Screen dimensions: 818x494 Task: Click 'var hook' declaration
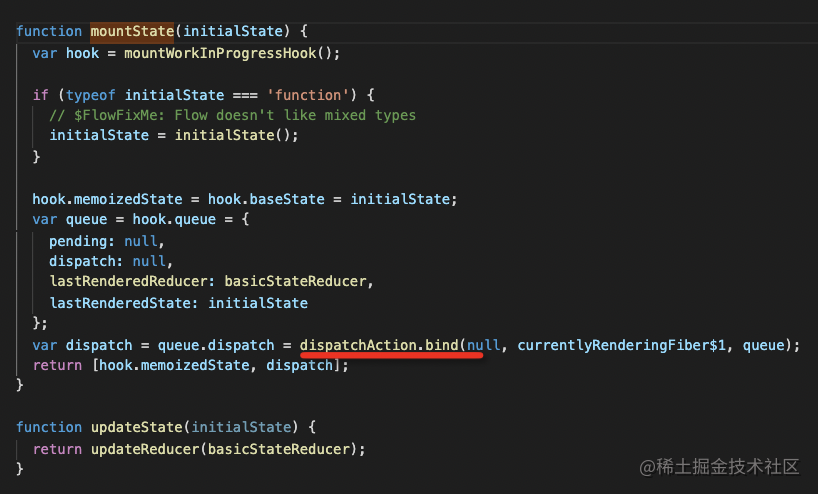[x=66, y=53]
